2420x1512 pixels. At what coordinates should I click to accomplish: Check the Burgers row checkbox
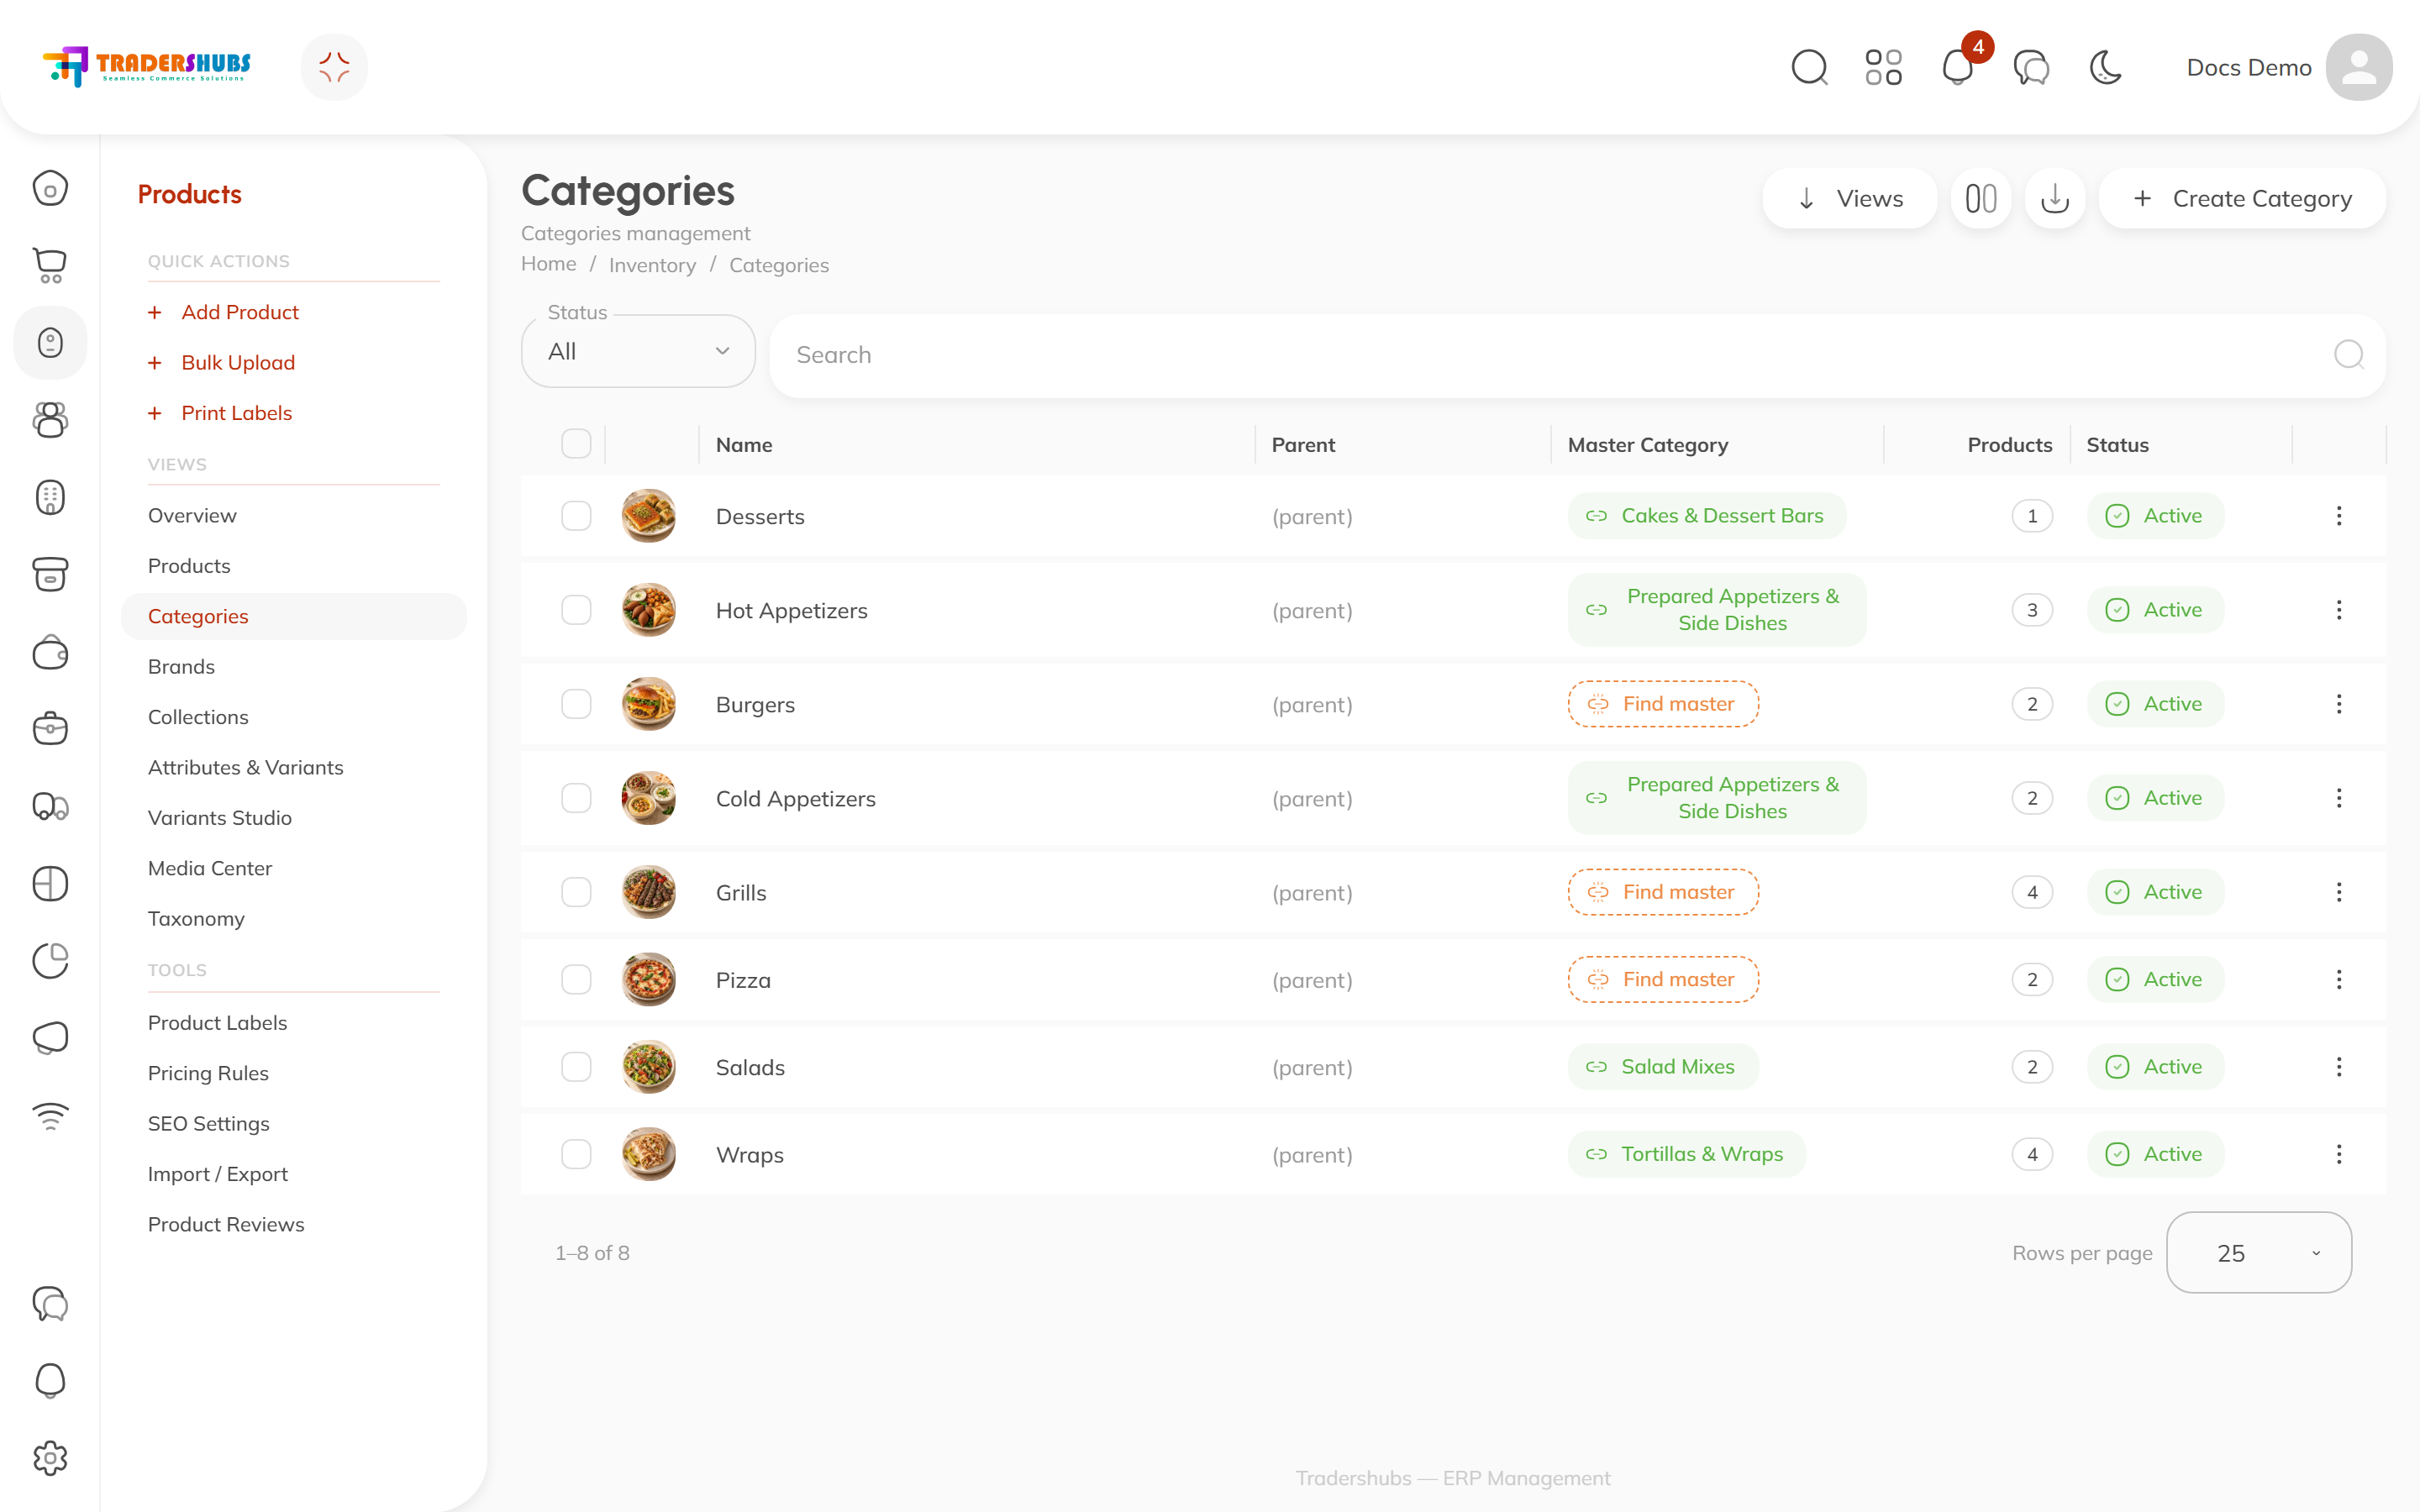tap(576, 704)
